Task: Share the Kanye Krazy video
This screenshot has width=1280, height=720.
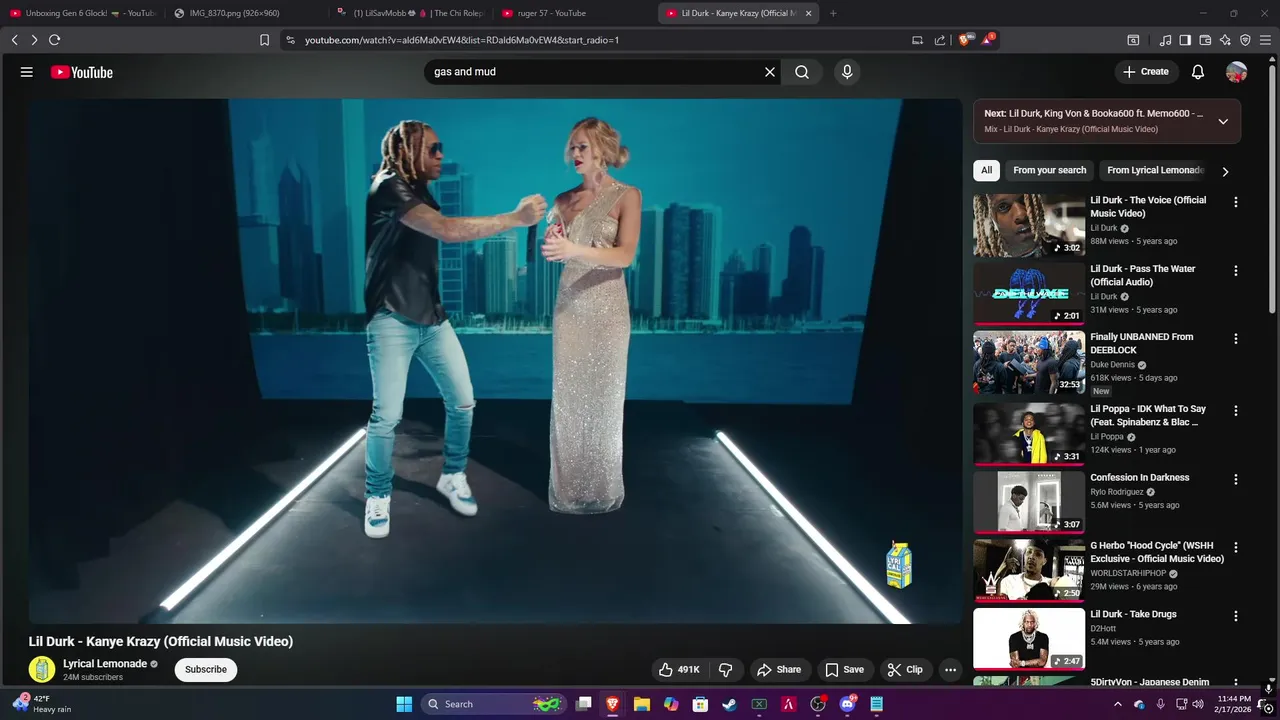Action: 779,670
